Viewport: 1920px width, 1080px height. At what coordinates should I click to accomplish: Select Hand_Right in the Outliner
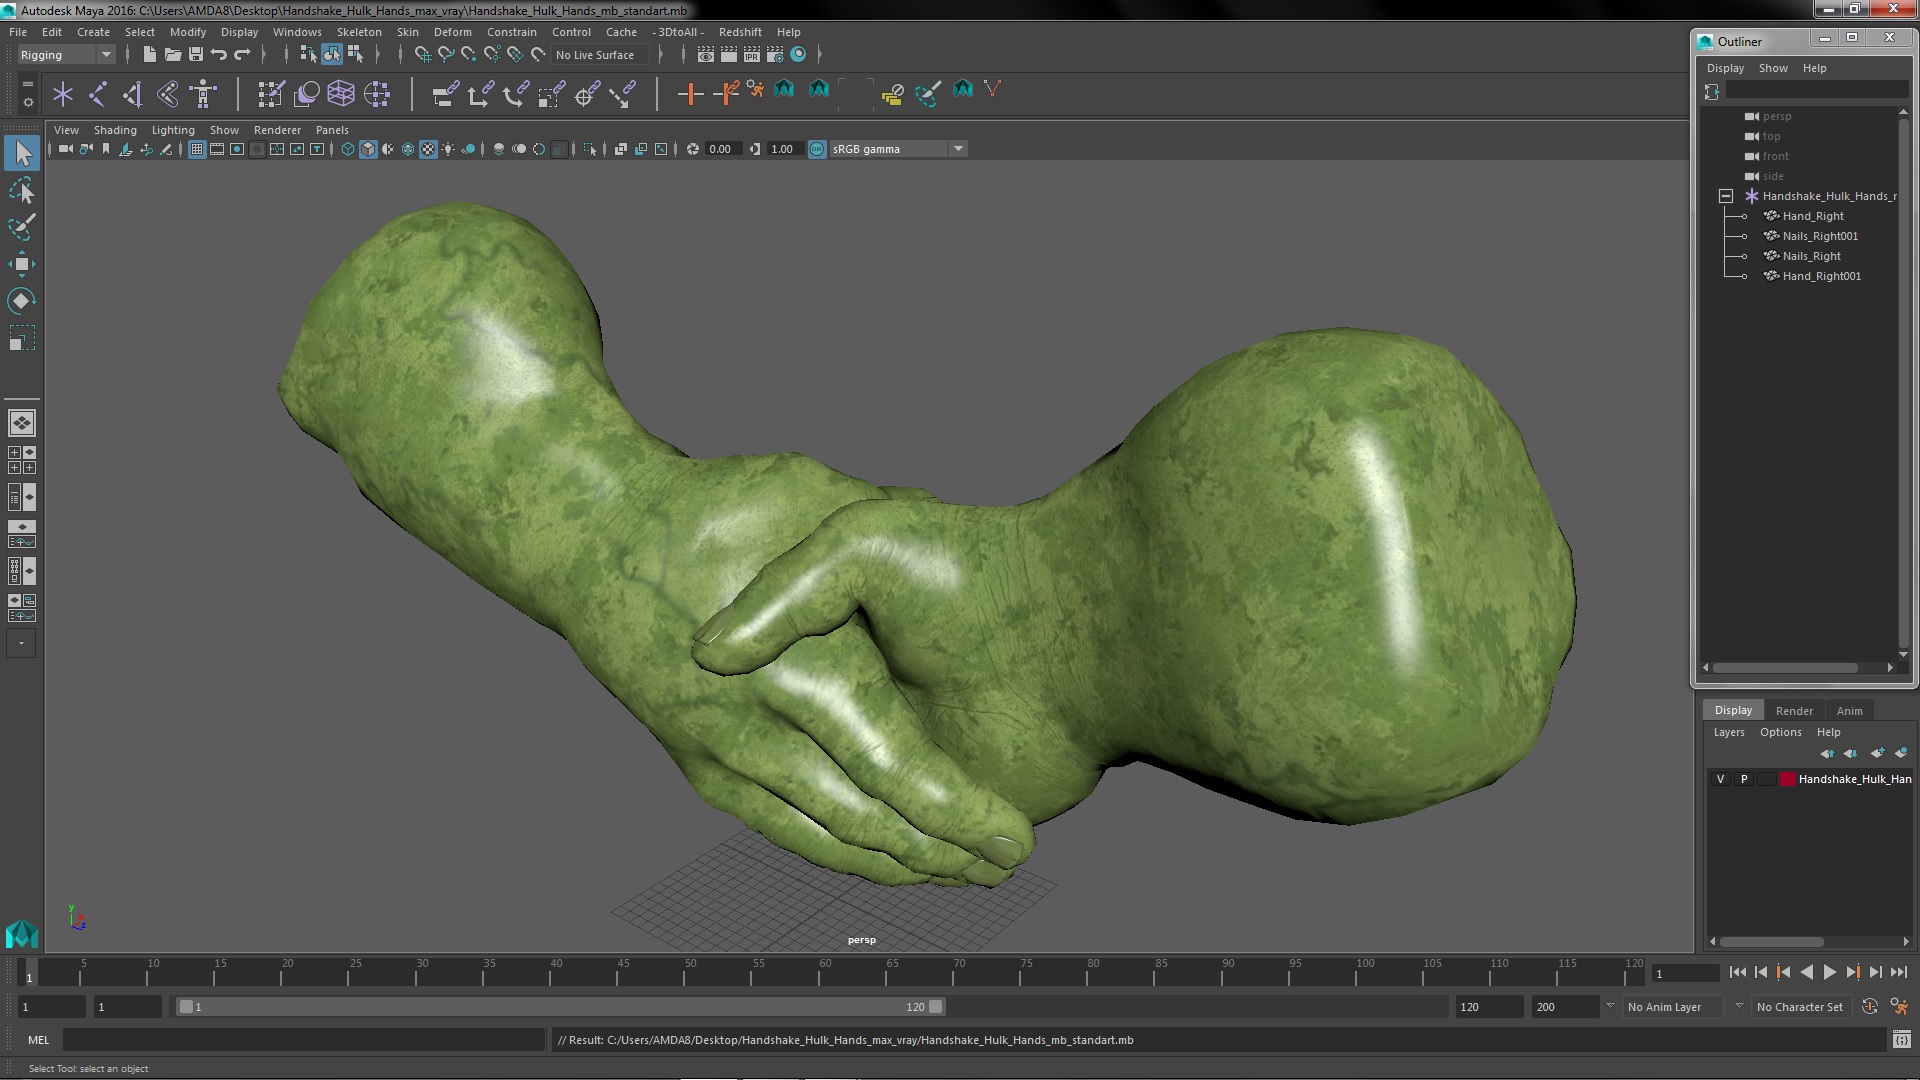click(1812, 216)
